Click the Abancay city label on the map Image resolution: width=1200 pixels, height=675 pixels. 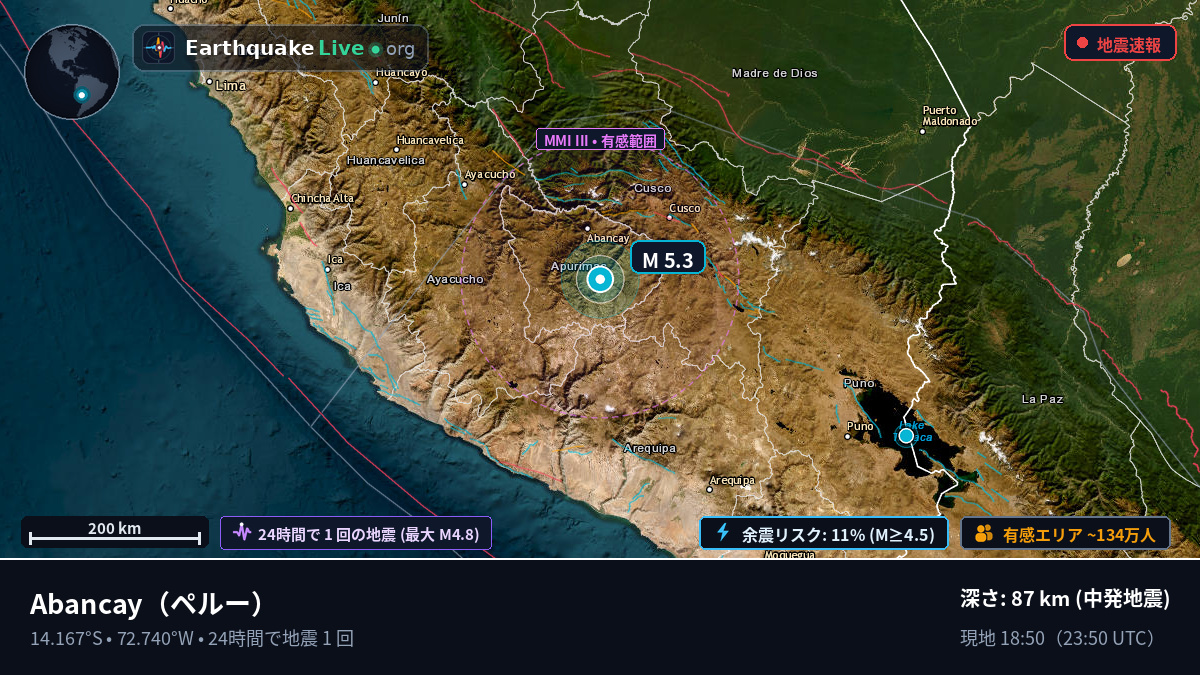click(607, 238)
